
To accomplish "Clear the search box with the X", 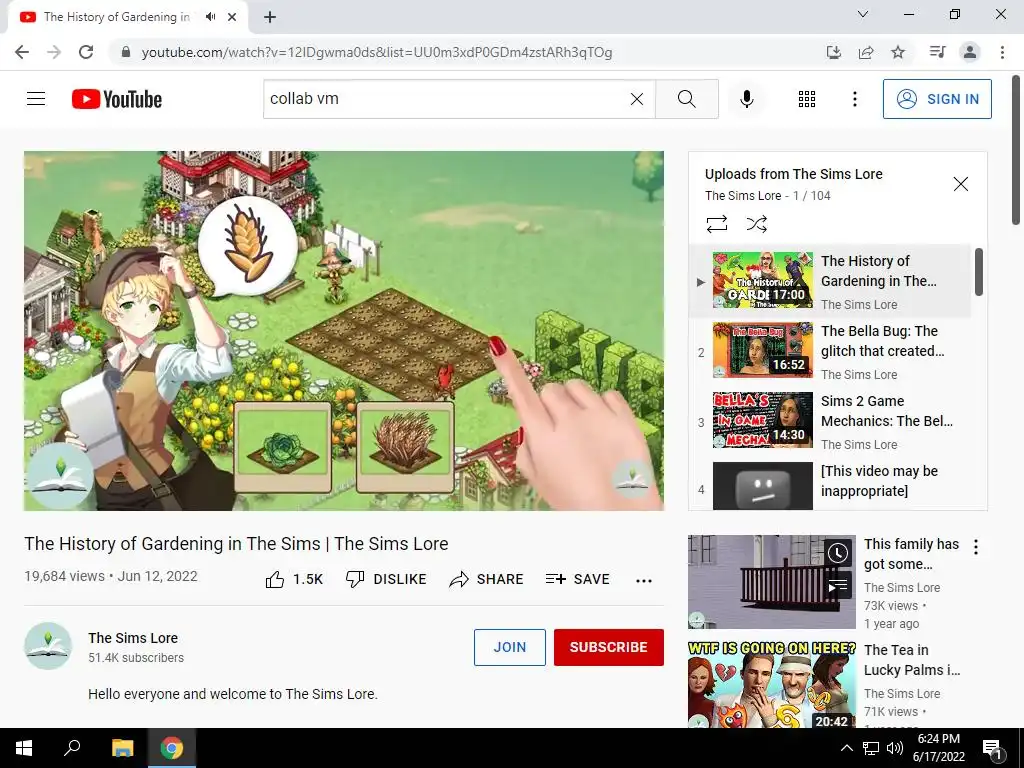I will click(x=637, y=99).
